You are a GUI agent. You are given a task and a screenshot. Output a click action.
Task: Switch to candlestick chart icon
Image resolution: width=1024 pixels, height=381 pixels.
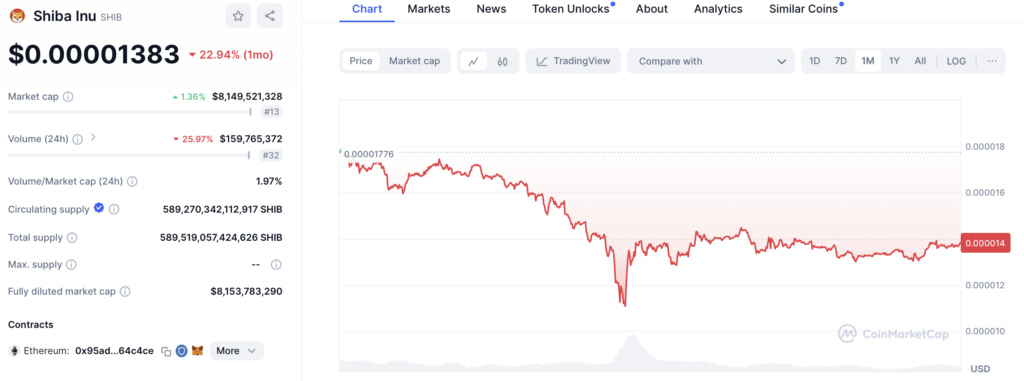502,61
